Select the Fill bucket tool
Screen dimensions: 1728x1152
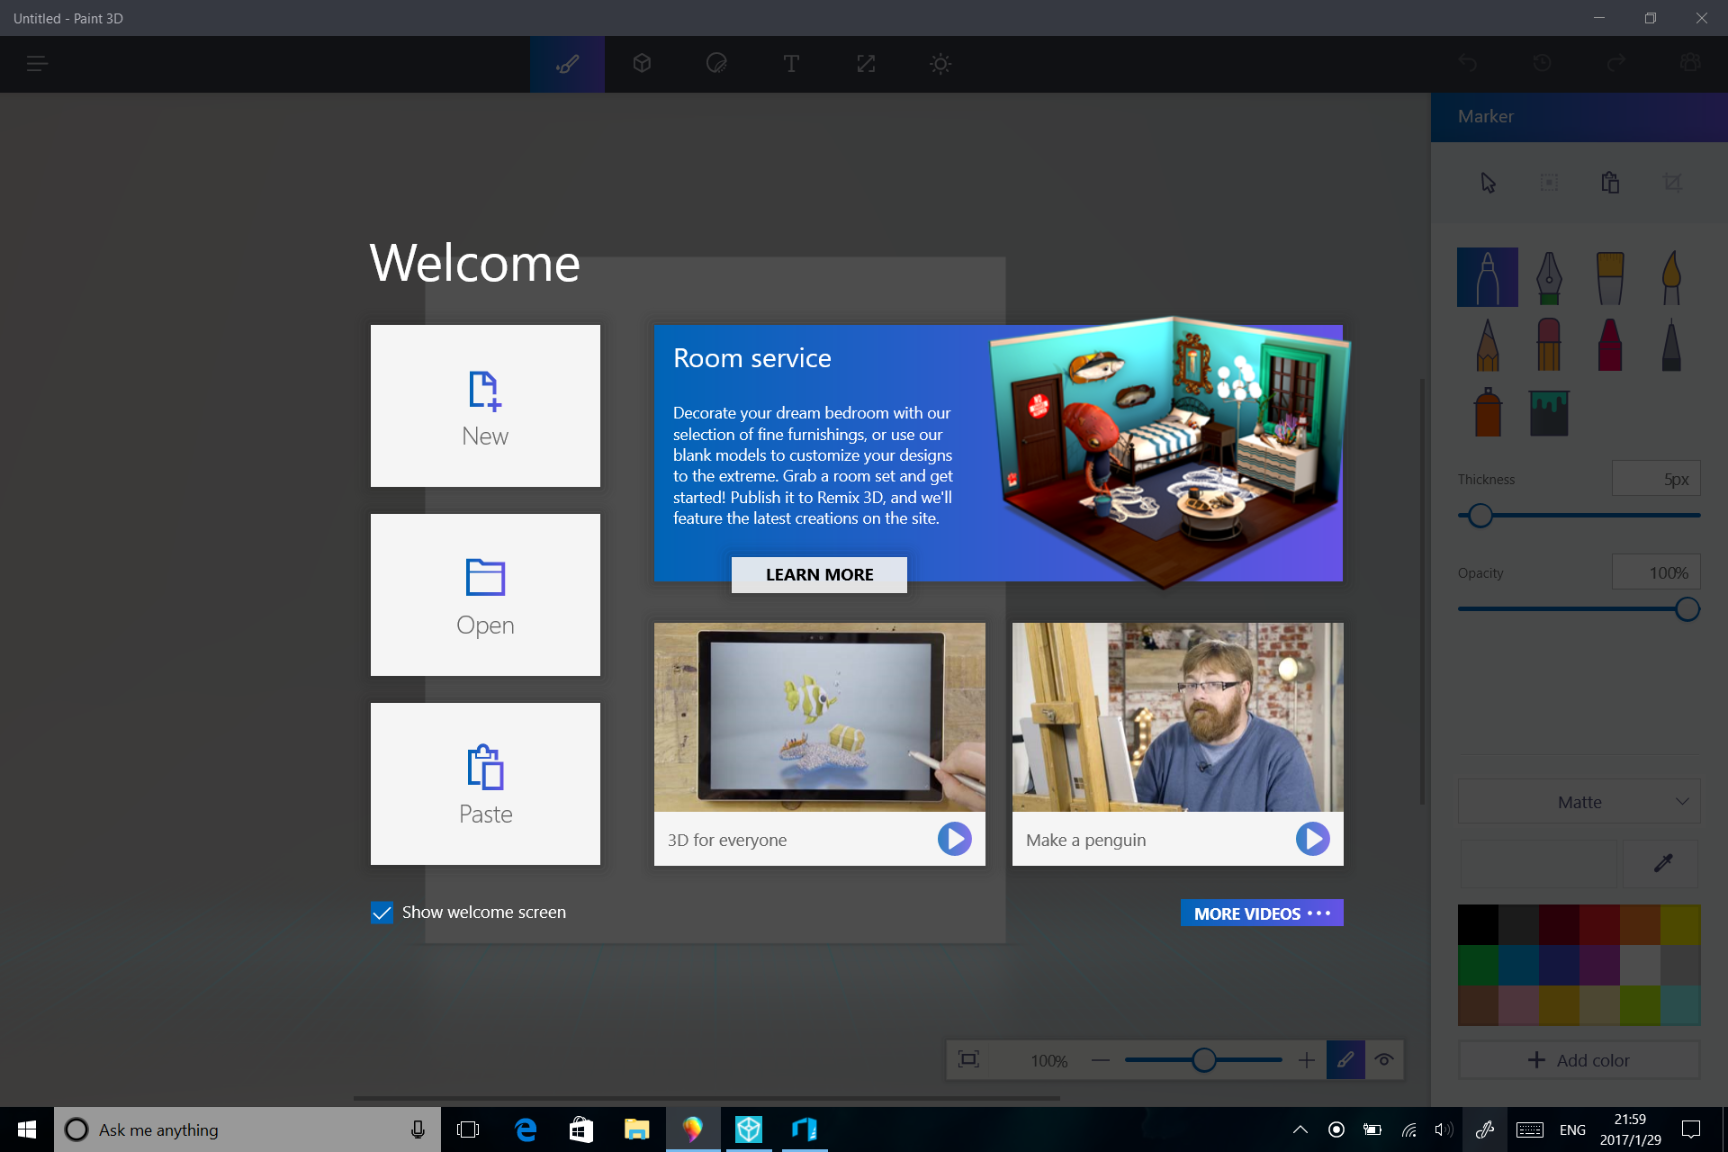click(1549, 411)
